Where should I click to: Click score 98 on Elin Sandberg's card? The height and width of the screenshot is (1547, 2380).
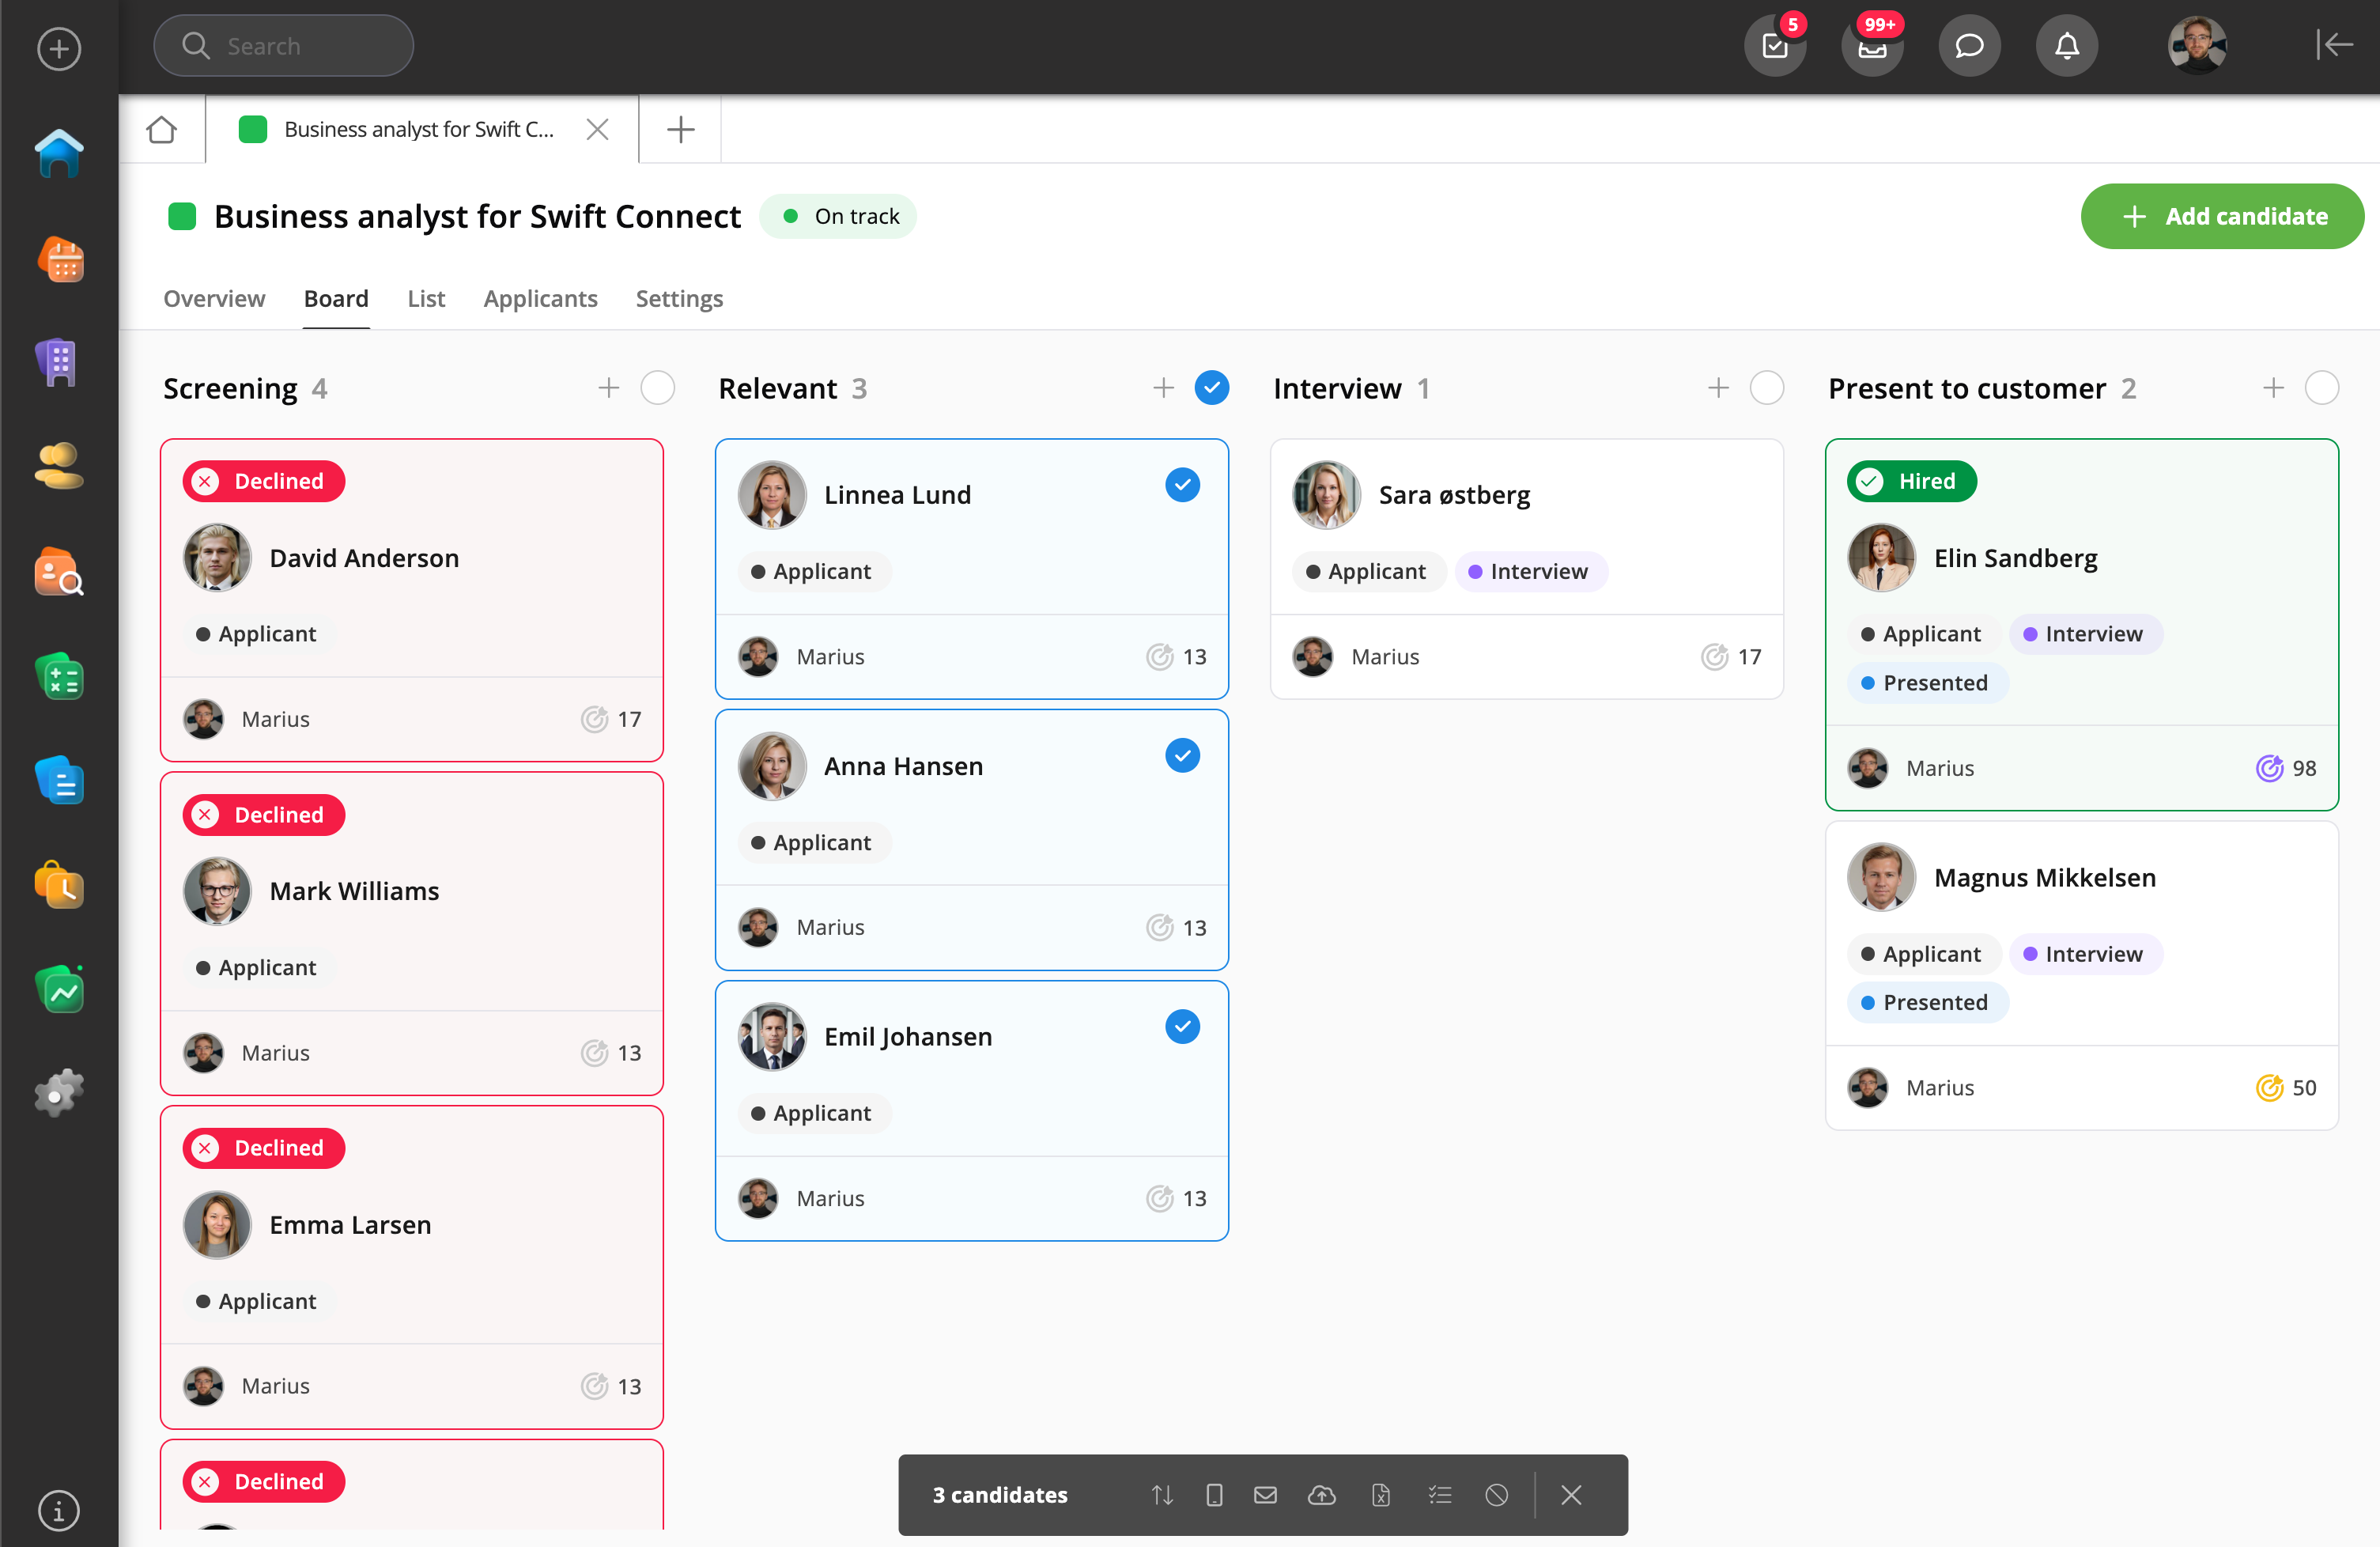tap(2286, 768)
